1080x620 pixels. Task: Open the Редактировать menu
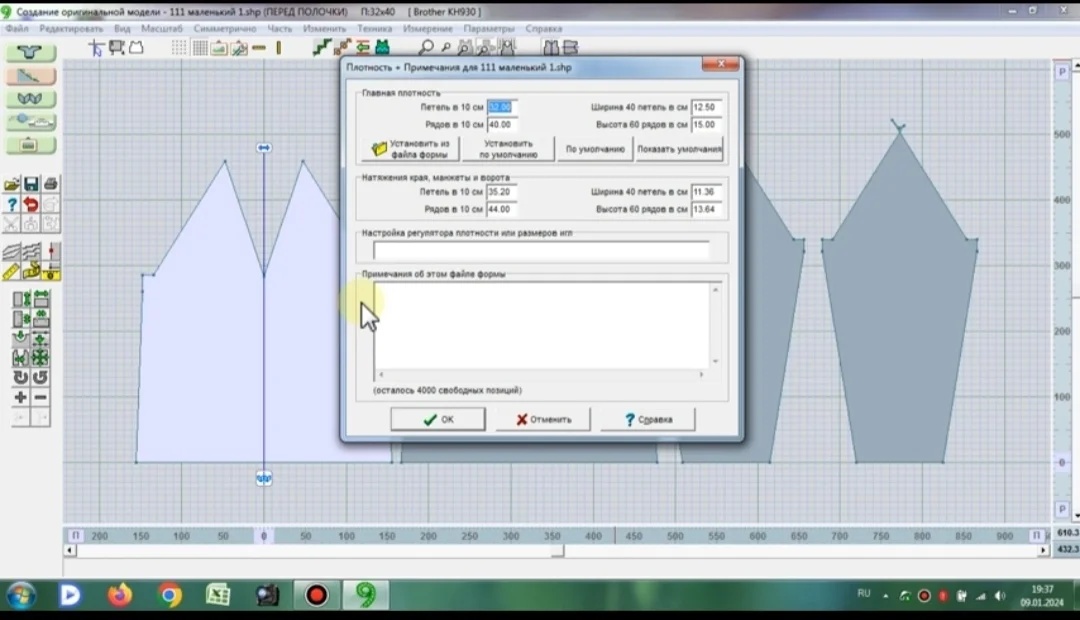(71, 29)
